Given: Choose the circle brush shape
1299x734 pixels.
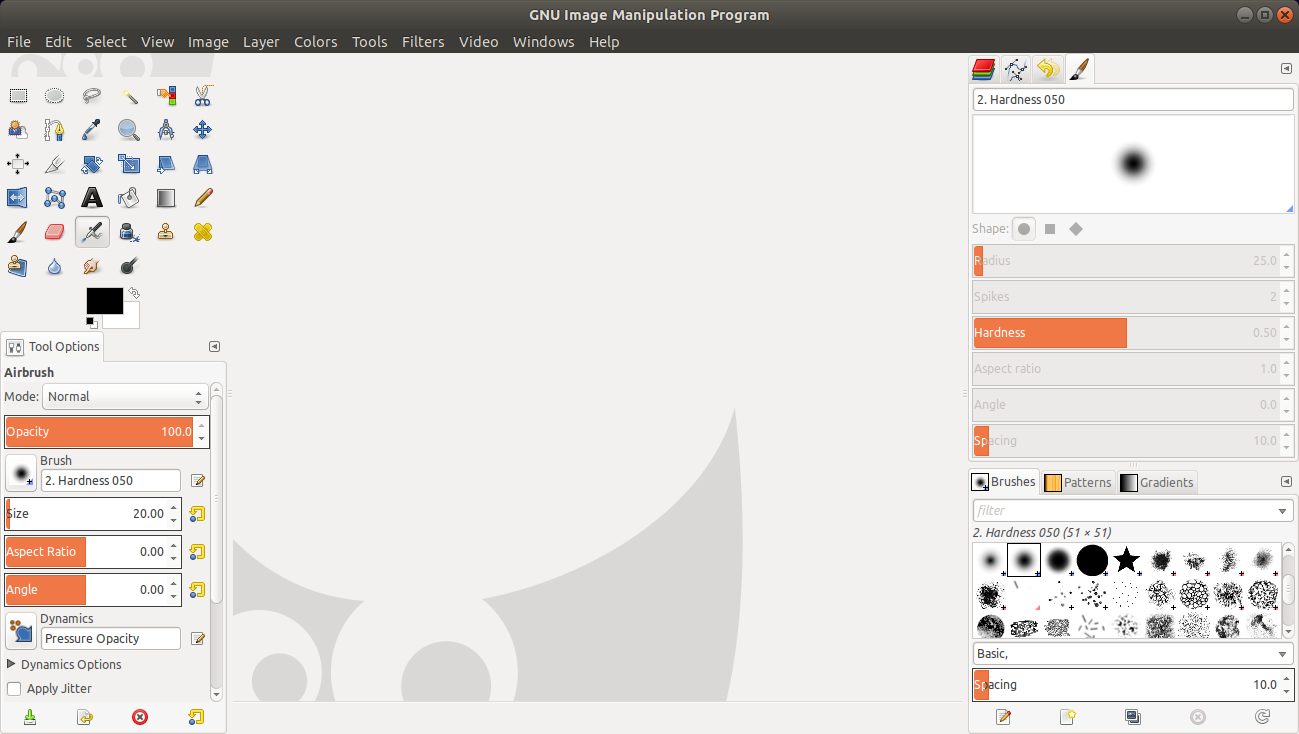Looking at the screenshot, I should tap(1024, 229).
